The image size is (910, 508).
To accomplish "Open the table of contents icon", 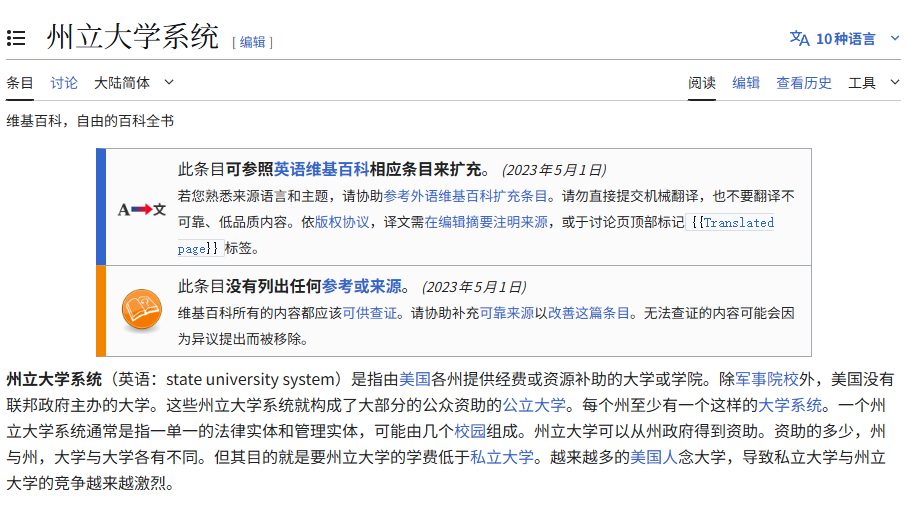I will (16, 38).
